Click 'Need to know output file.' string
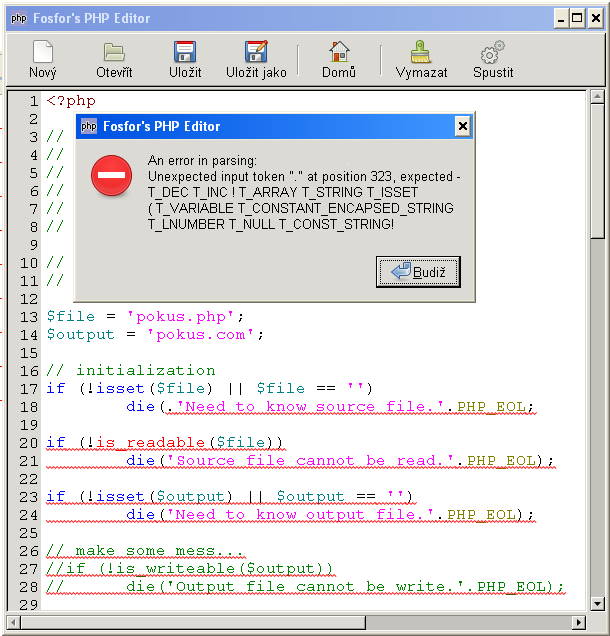610x636 pixels. tap(300, 514)
